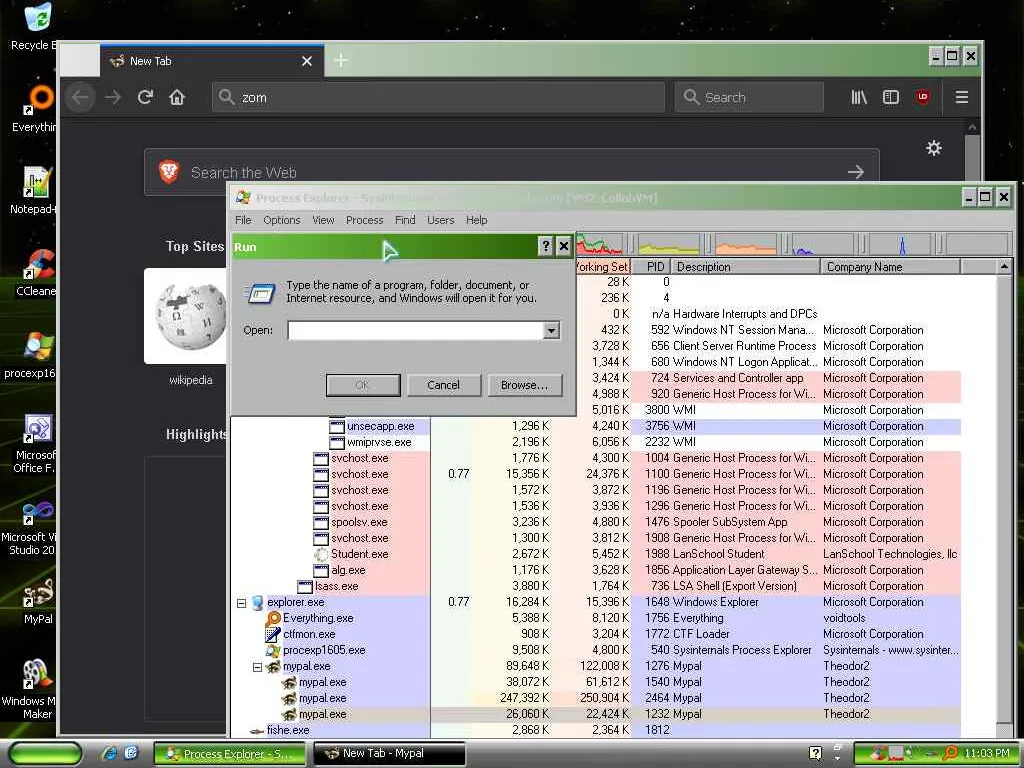Open Process Explorer Options menu
Viewport: 1024px width, 768px height.
tap(281, 220)
